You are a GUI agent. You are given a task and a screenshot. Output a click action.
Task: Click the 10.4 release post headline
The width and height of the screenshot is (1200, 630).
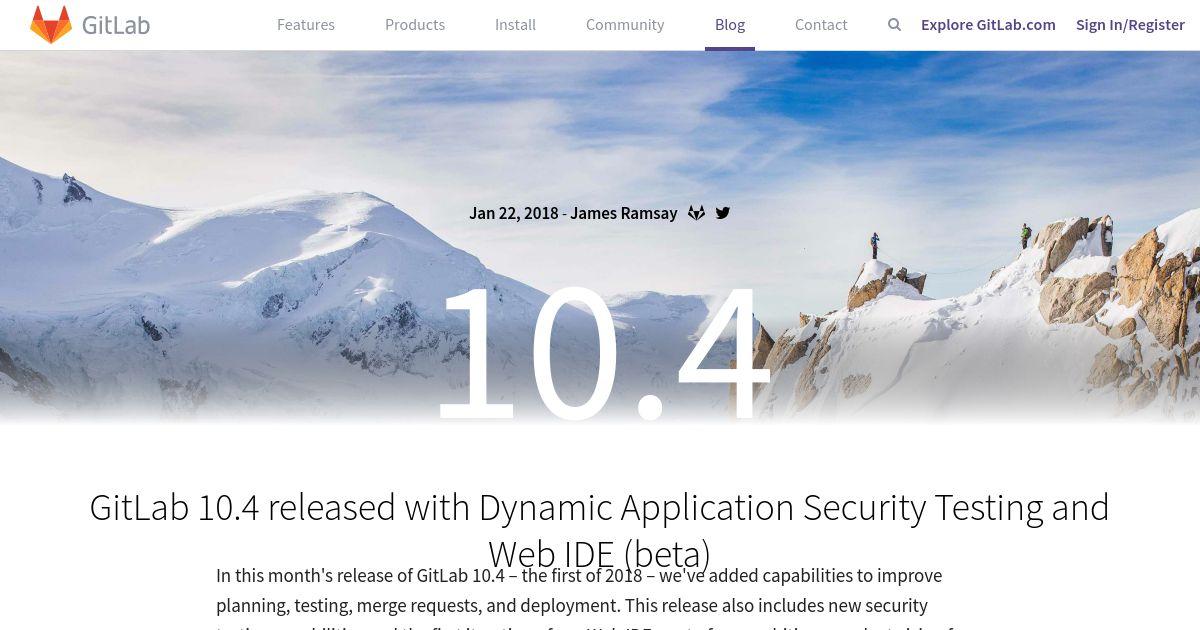click(600, 530)
